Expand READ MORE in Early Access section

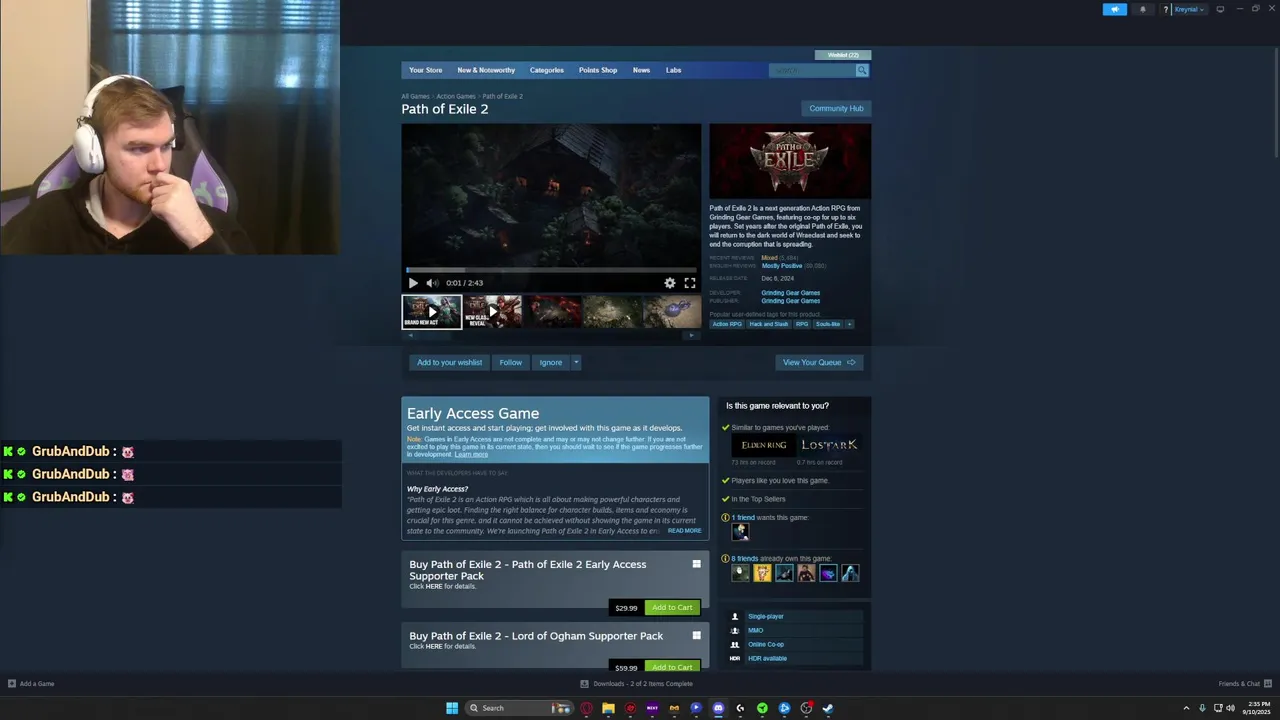(x=684, y=531)
